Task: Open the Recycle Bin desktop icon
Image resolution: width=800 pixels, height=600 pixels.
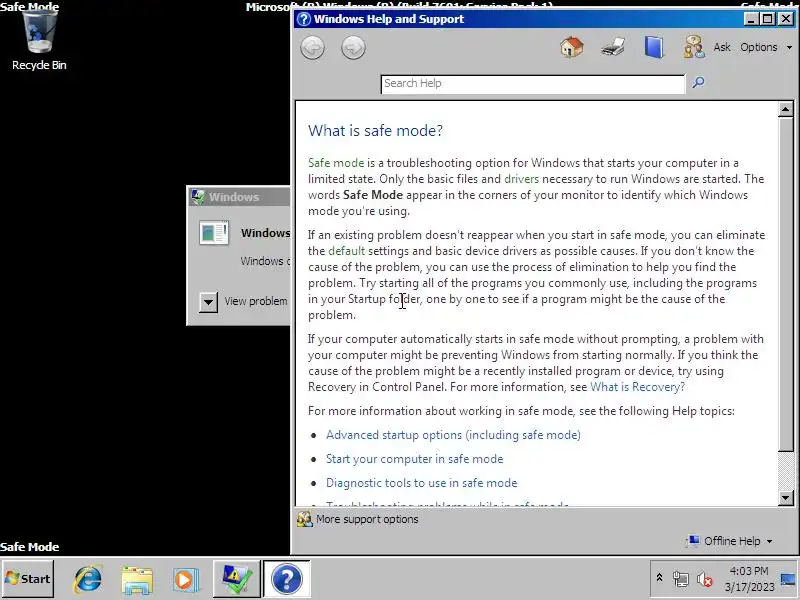Action: pos(39,38)
